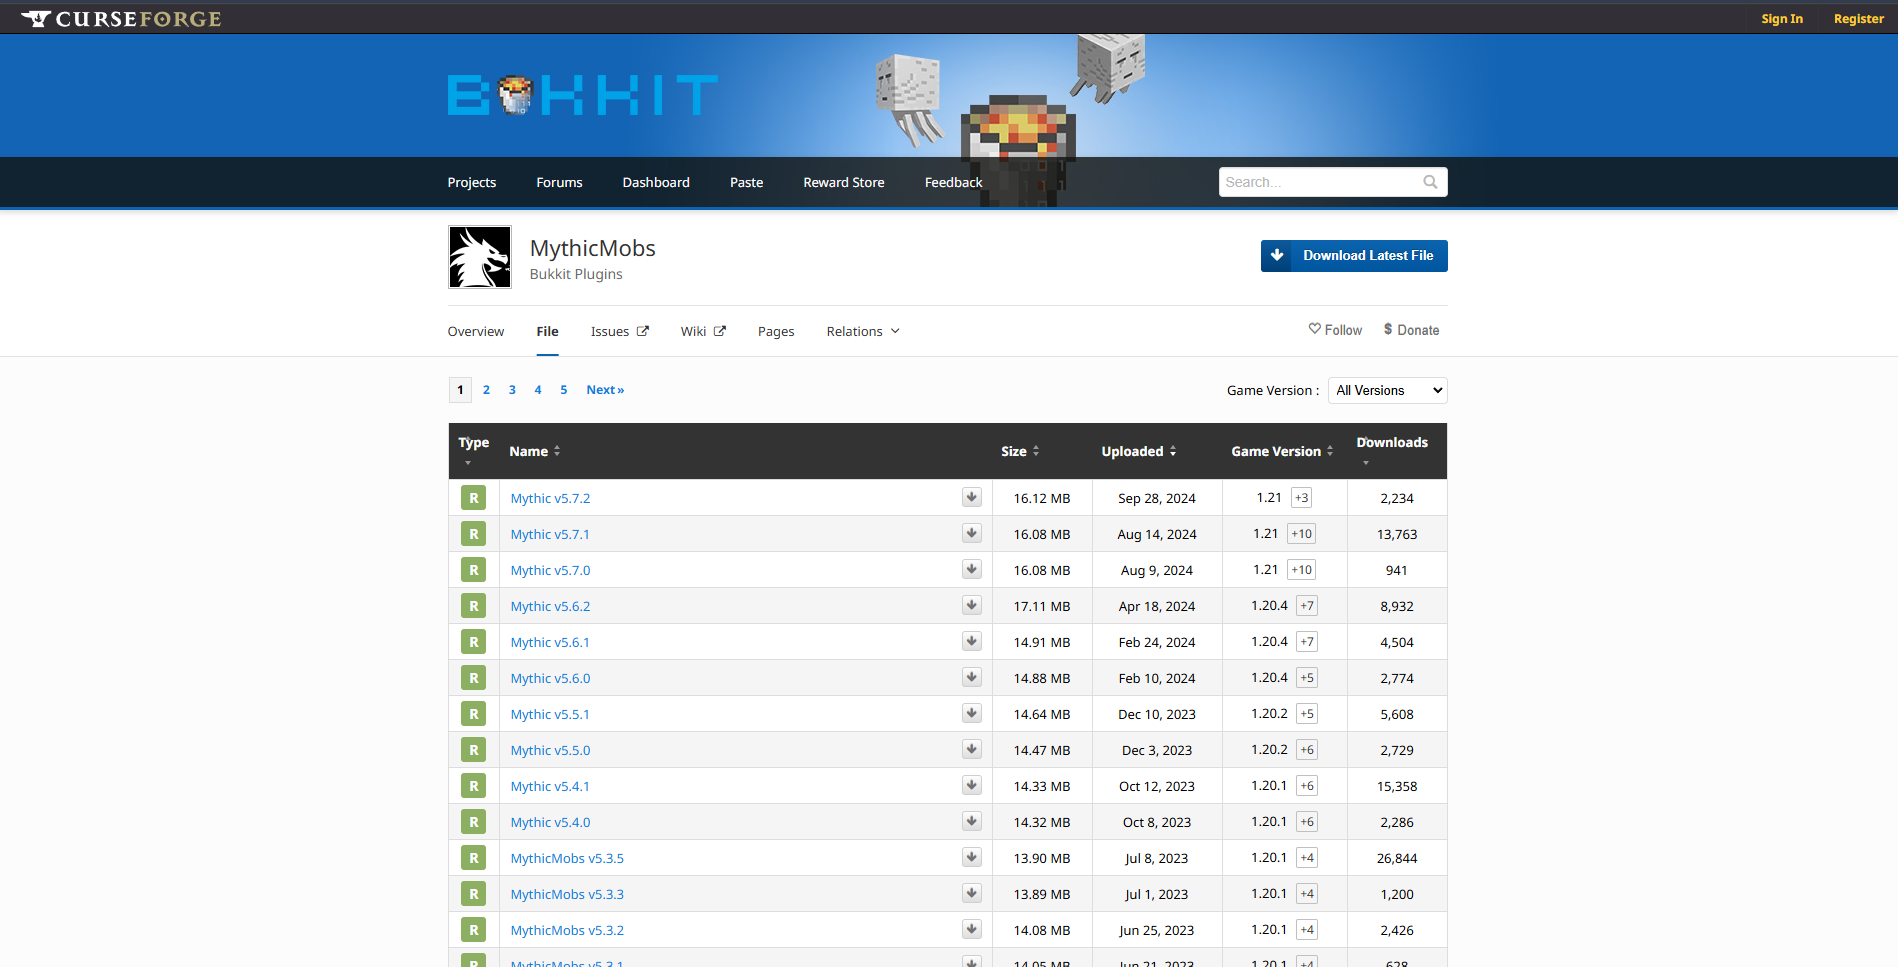This screenshot has height=967, width=1898.
Task: Click the download icon for Mythic v5.6.1
Action: point(972,641)
